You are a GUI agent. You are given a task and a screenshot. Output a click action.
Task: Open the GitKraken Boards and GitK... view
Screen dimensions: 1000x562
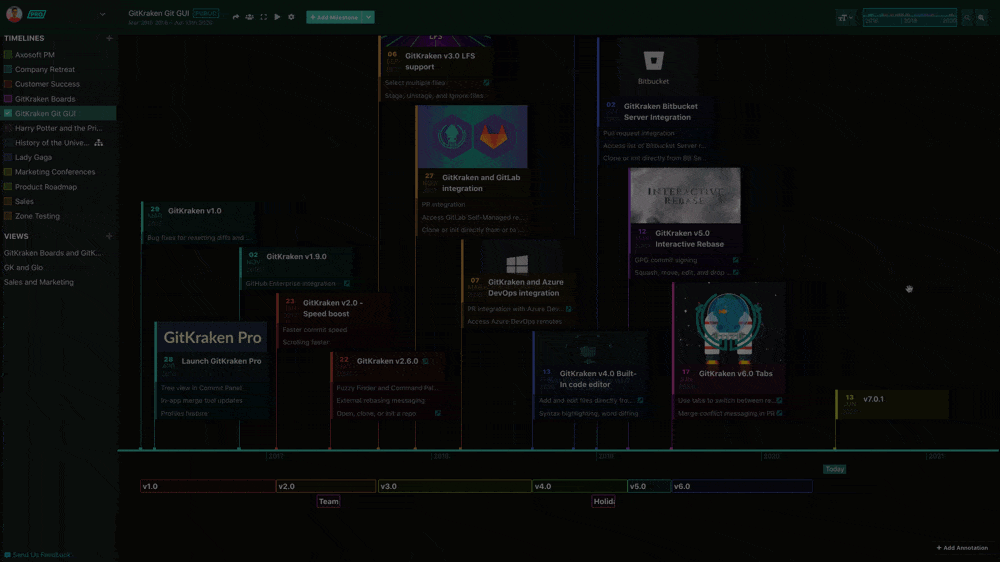[53, 253]
